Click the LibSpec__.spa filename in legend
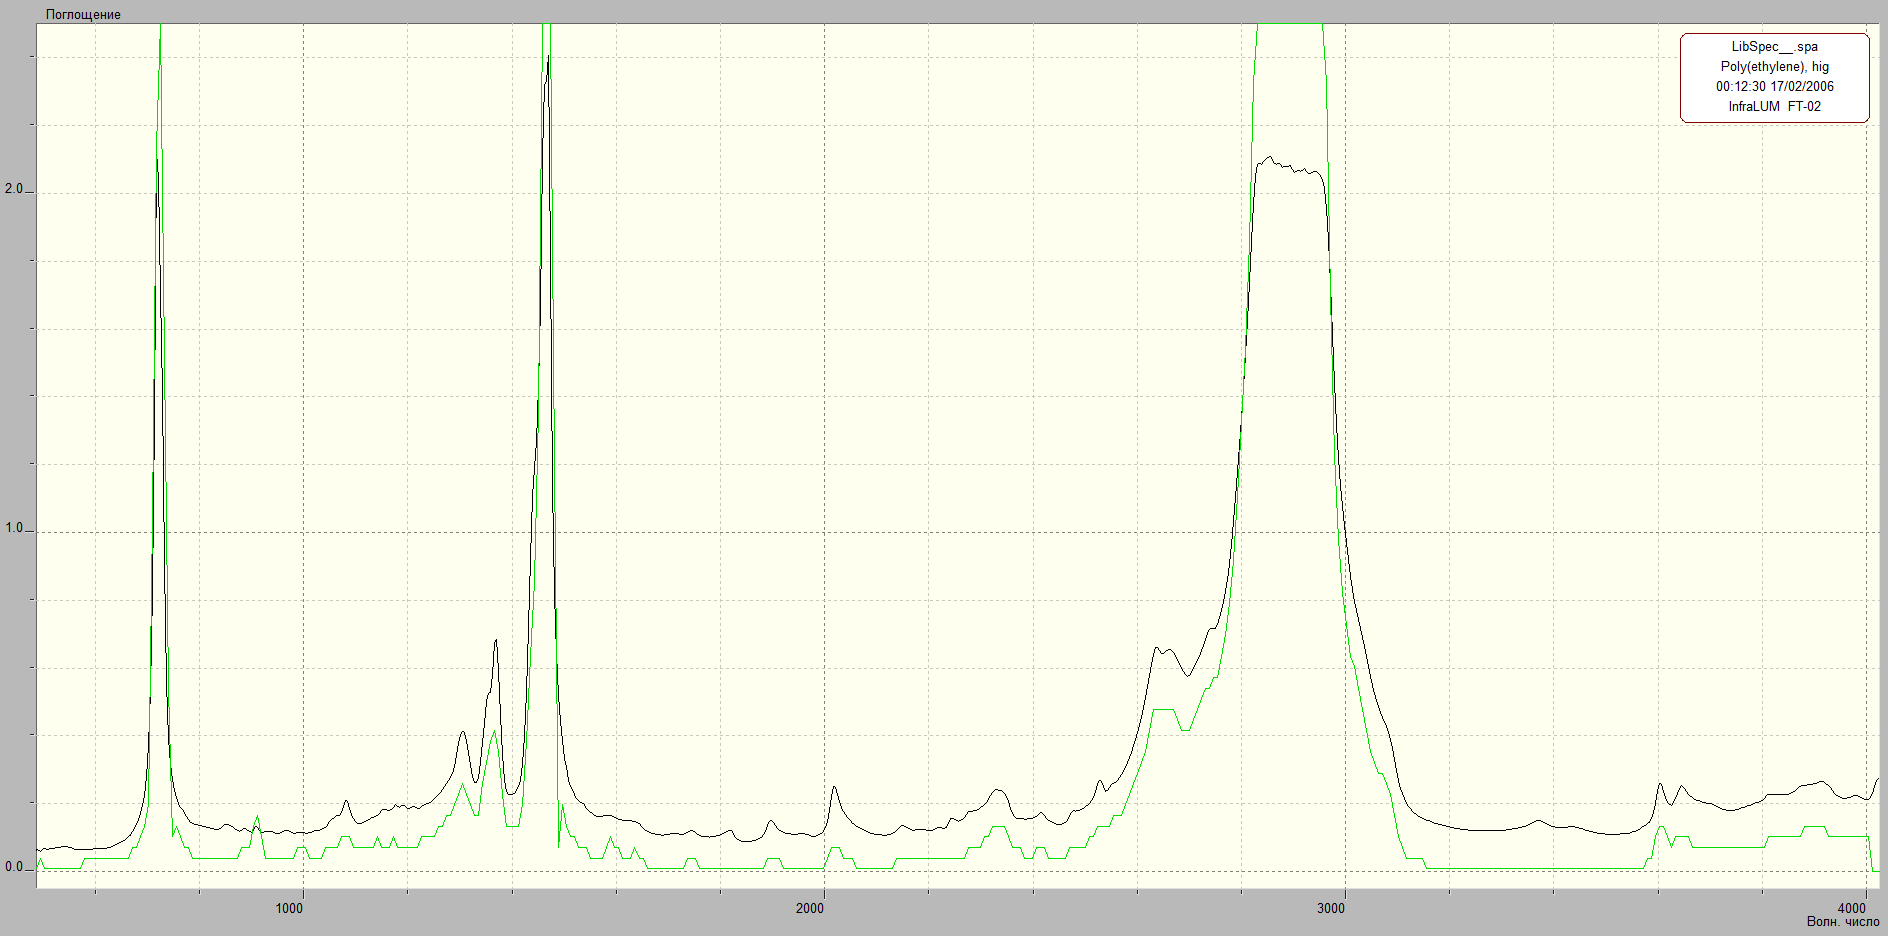1888x936 pixels. (1774, 47)
